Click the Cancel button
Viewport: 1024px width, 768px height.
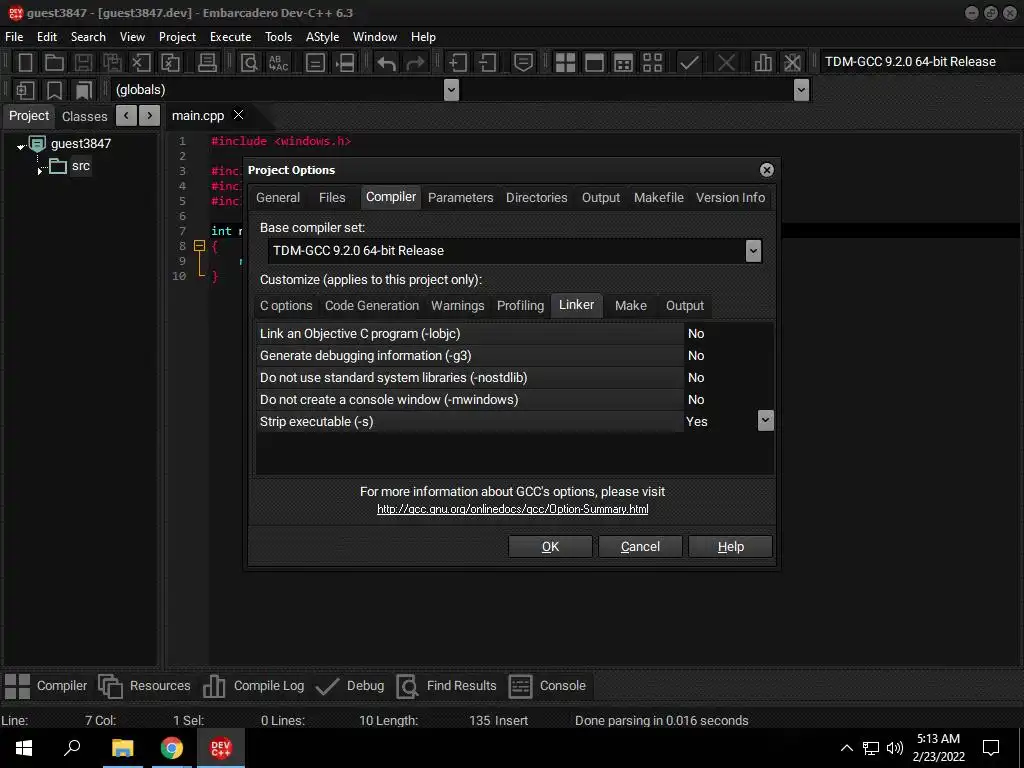pyautogui.click(x=640, y=547)
